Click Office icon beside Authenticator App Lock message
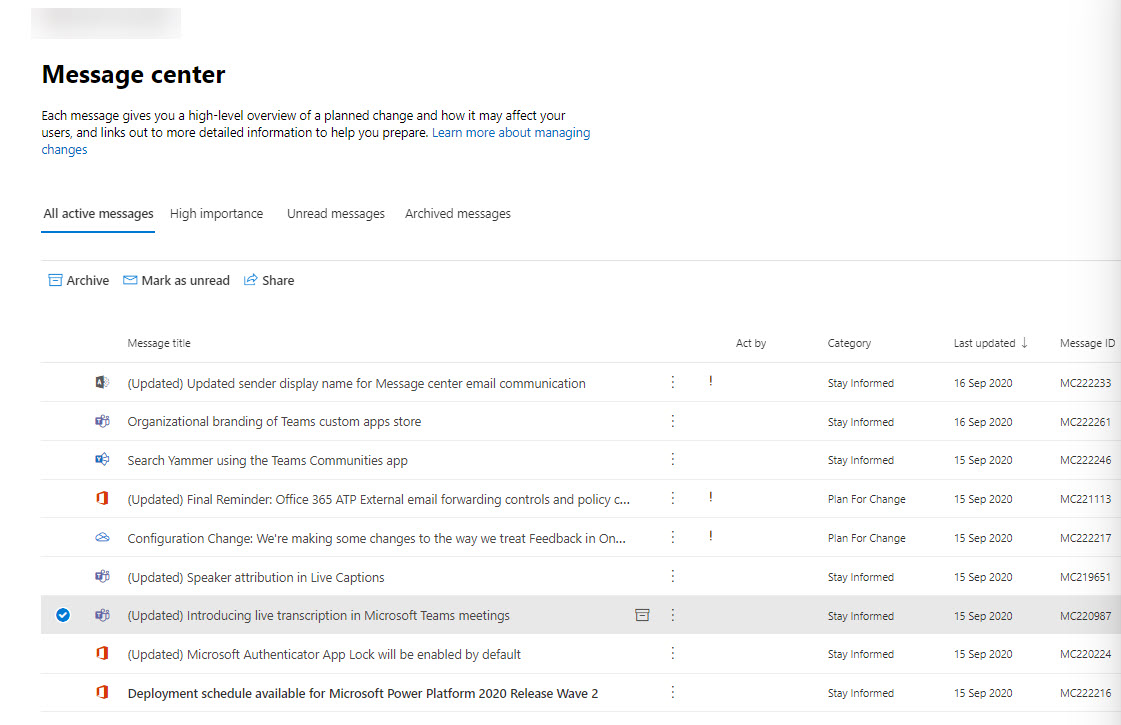 102,653
